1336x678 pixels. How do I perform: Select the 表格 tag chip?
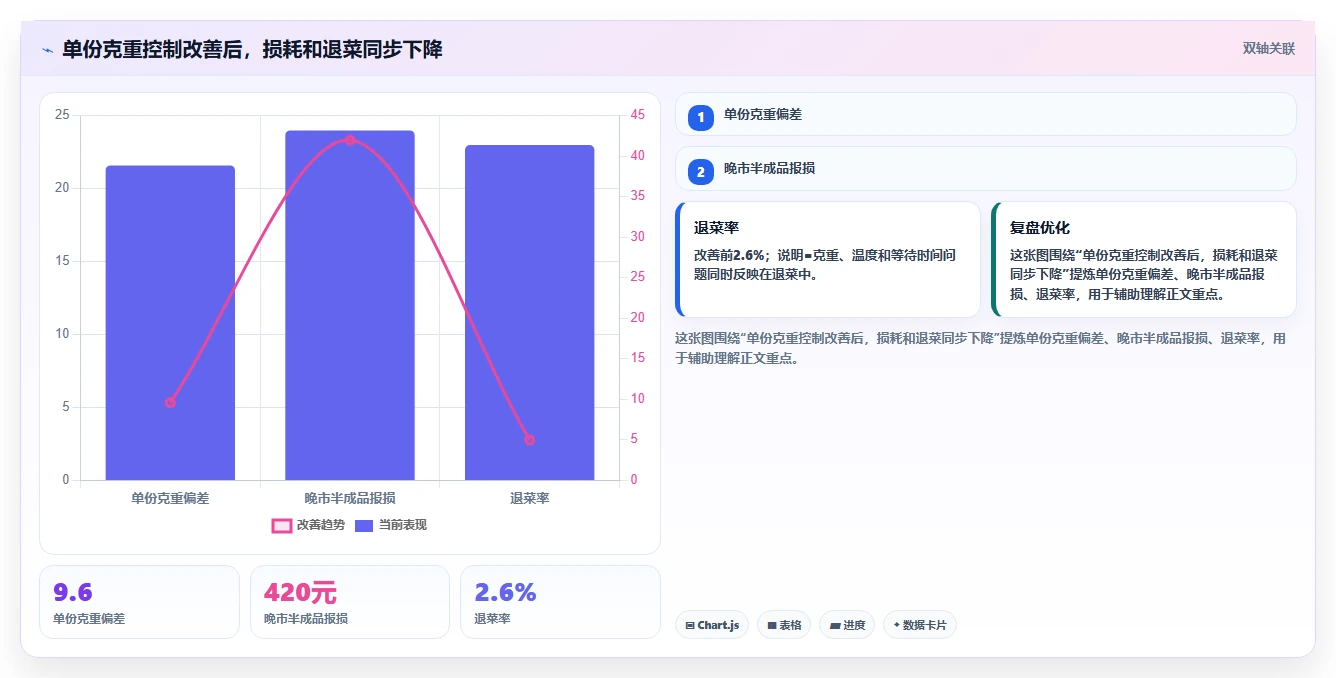click(784, 625)
